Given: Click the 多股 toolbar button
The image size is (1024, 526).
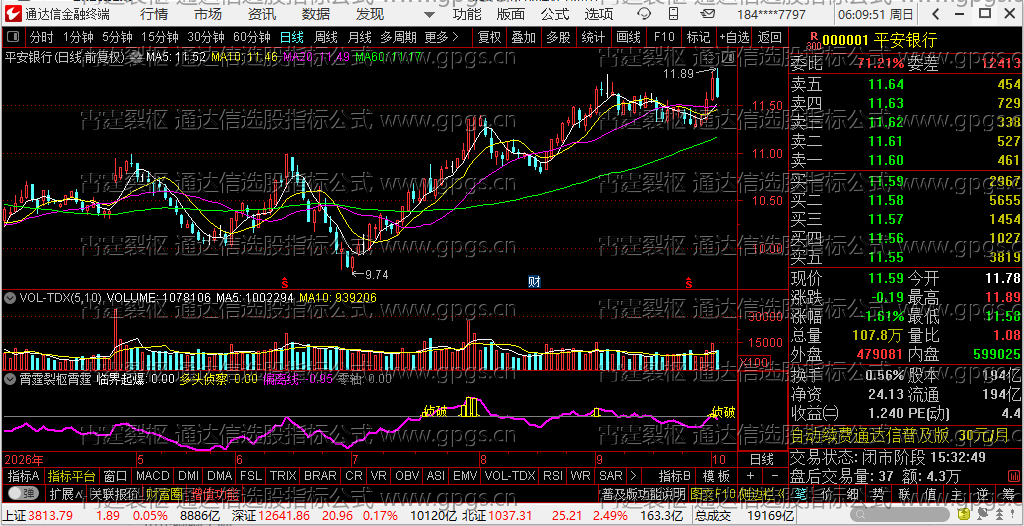Looking at the screenshot, I should [558, 37].
